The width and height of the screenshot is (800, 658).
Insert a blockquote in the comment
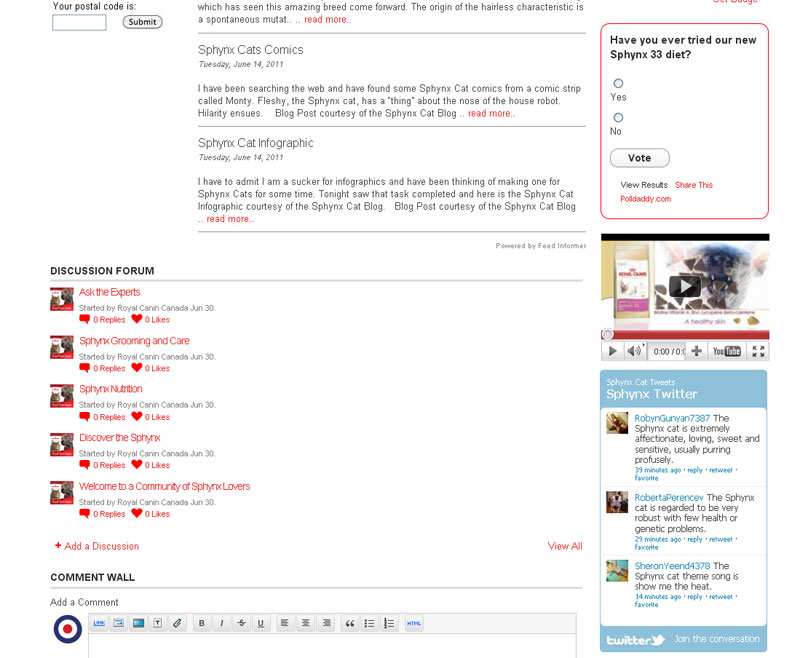click(350, 623)
